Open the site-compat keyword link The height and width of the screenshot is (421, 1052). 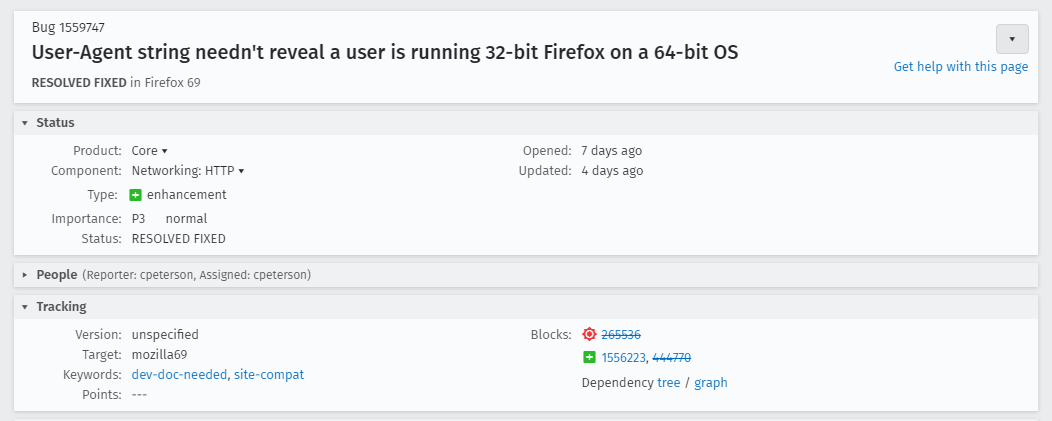tap(269, 375)
